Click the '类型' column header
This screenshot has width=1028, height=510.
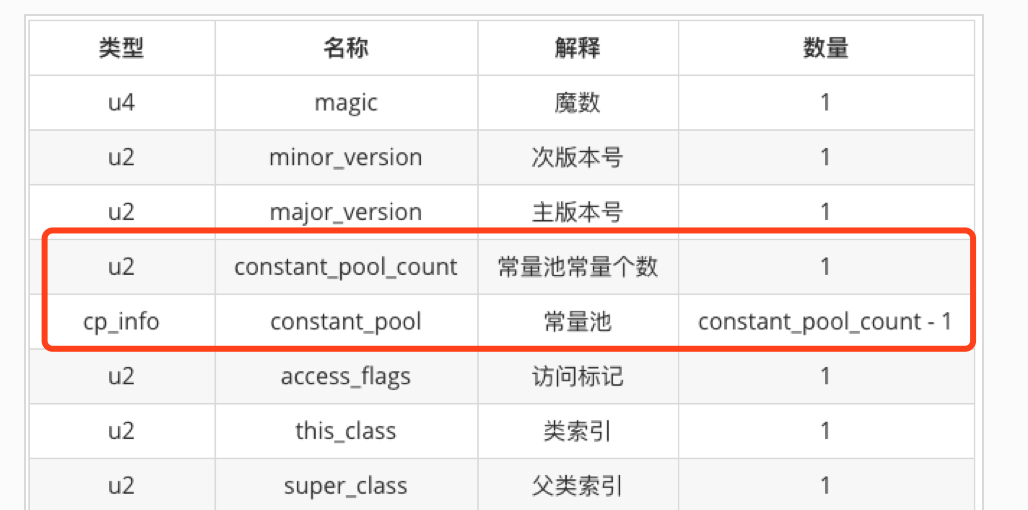pos(121,47)
